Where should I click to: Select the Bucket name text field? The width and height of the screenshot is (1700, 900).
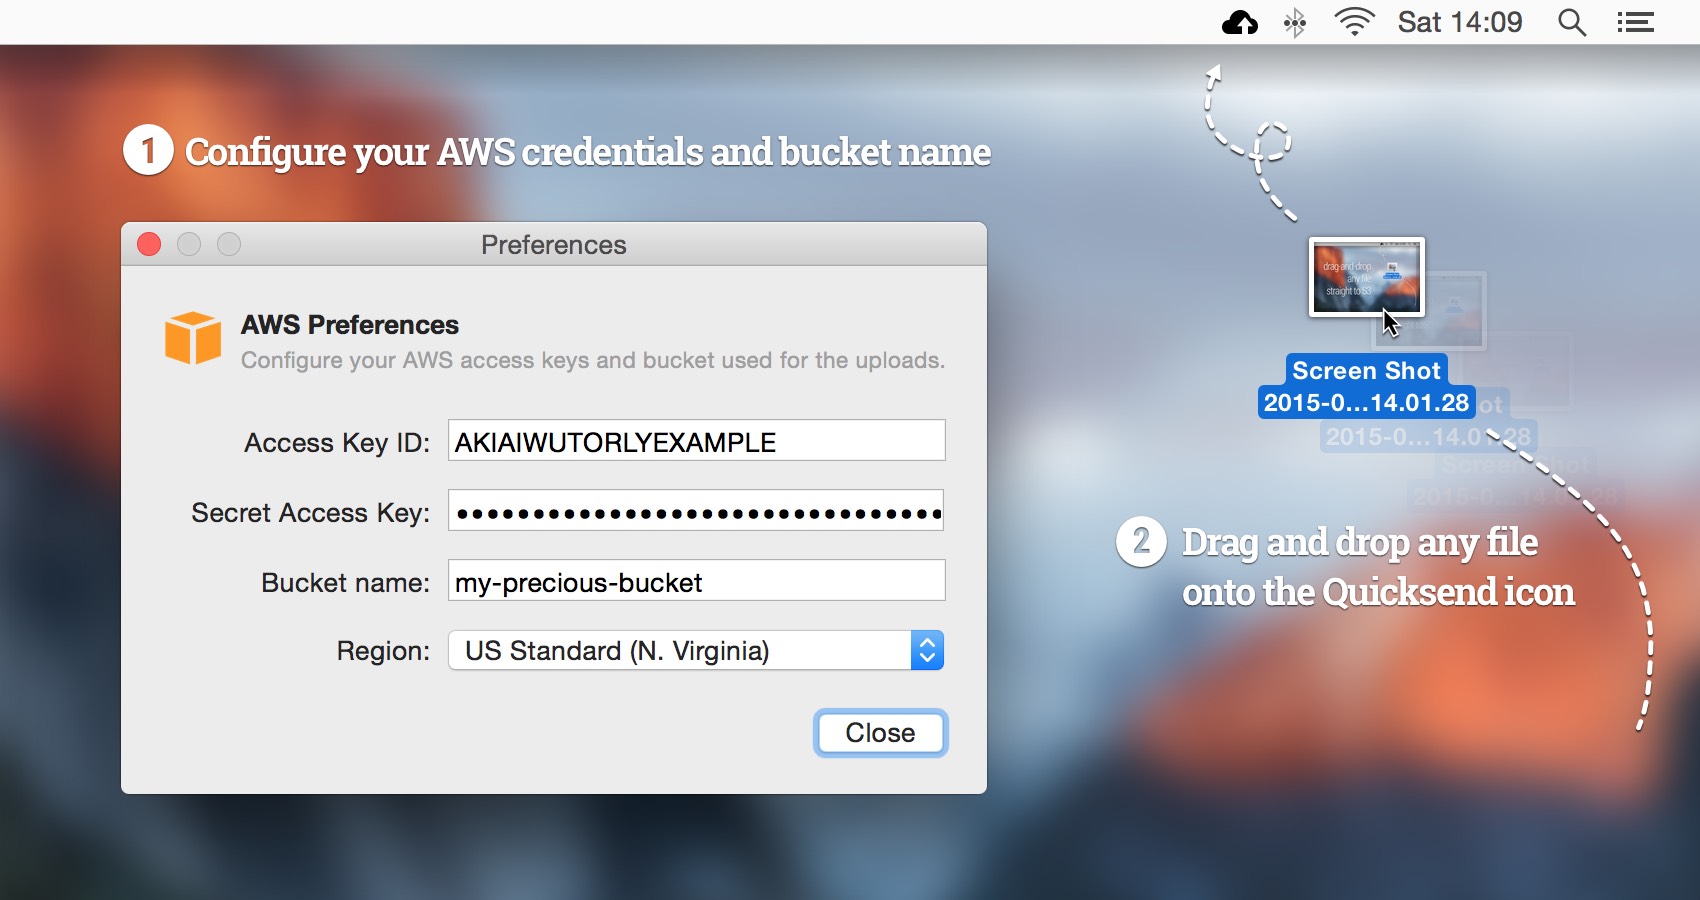point(696,581)
